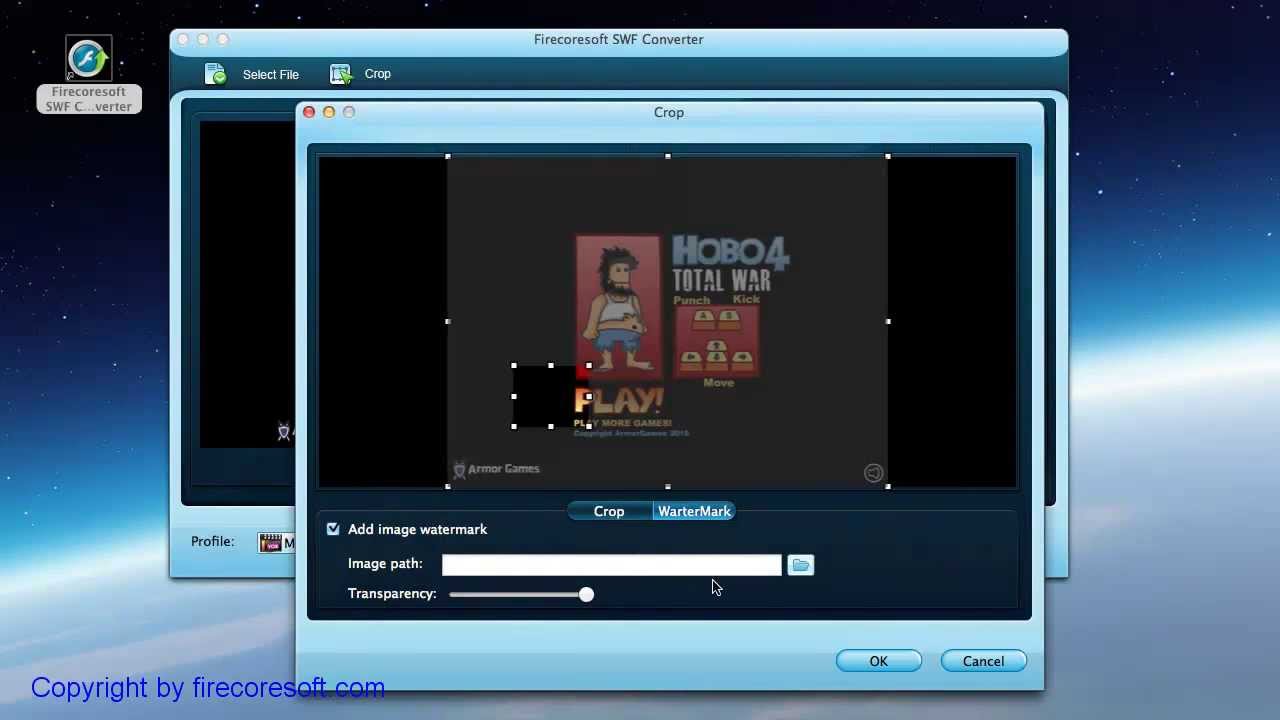Screen dimensions: 1280x720
Task: Click the Select File text label
Action: point(270,74)
